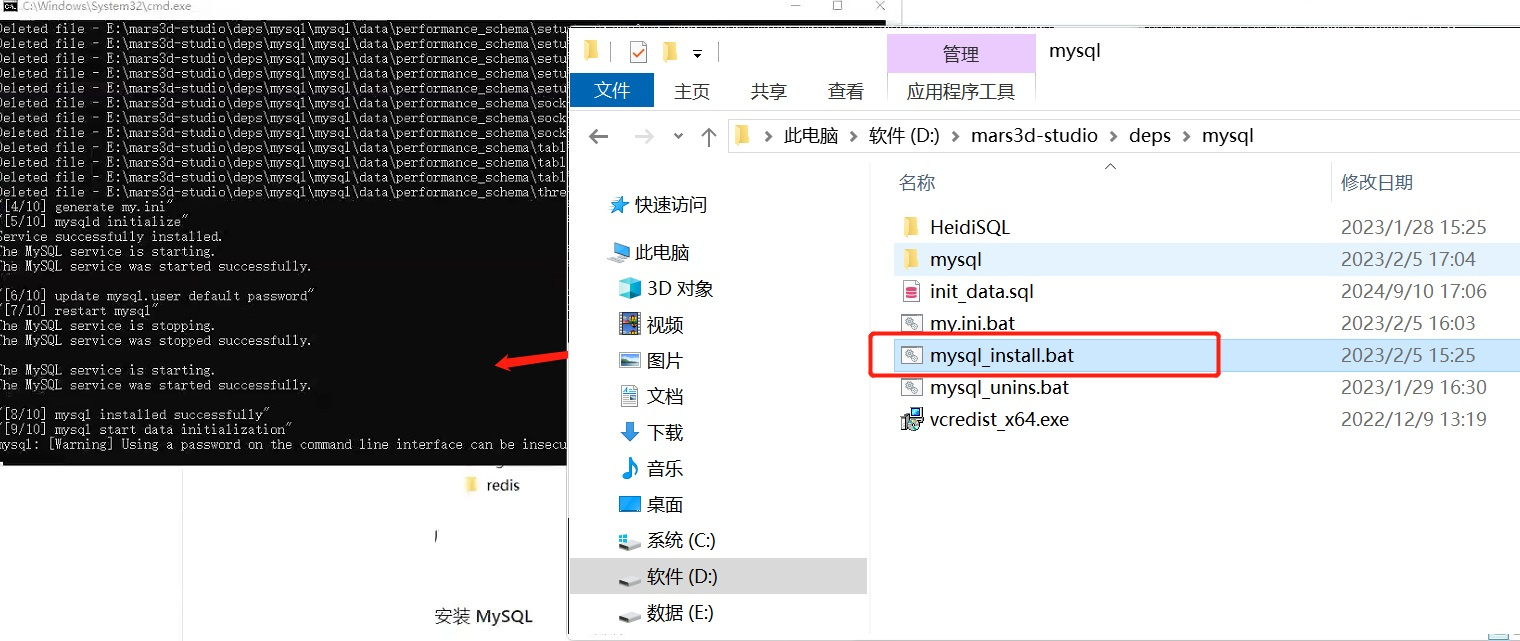Sort files by the 名称 column header
1520x641 pixels.
917,182
